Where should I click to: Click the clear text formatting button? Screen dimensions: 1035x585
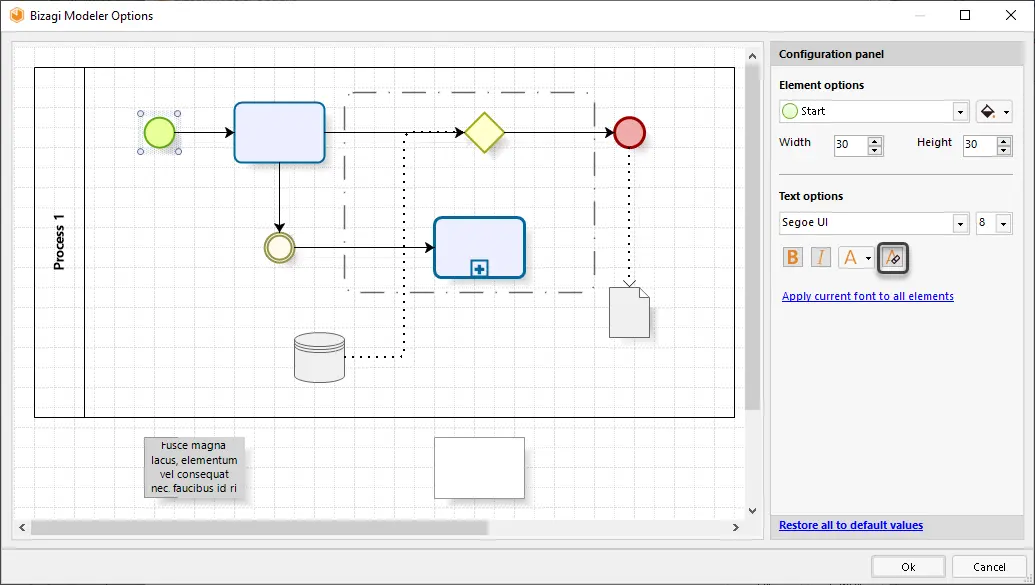[892, 258]
